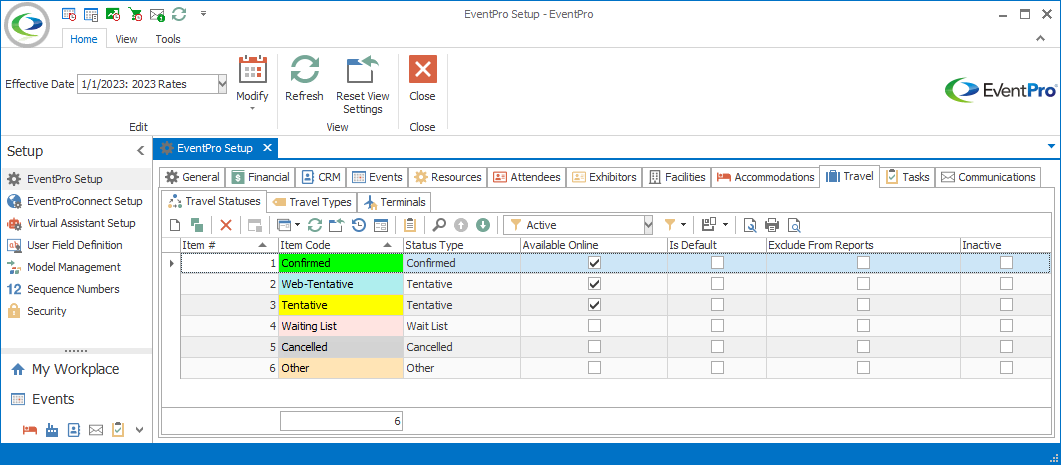Open the Customize Quick Access Toolbar arrow
Viewport: 1061px width, 465px height.
pyautogui.click(x=204, y=14)
